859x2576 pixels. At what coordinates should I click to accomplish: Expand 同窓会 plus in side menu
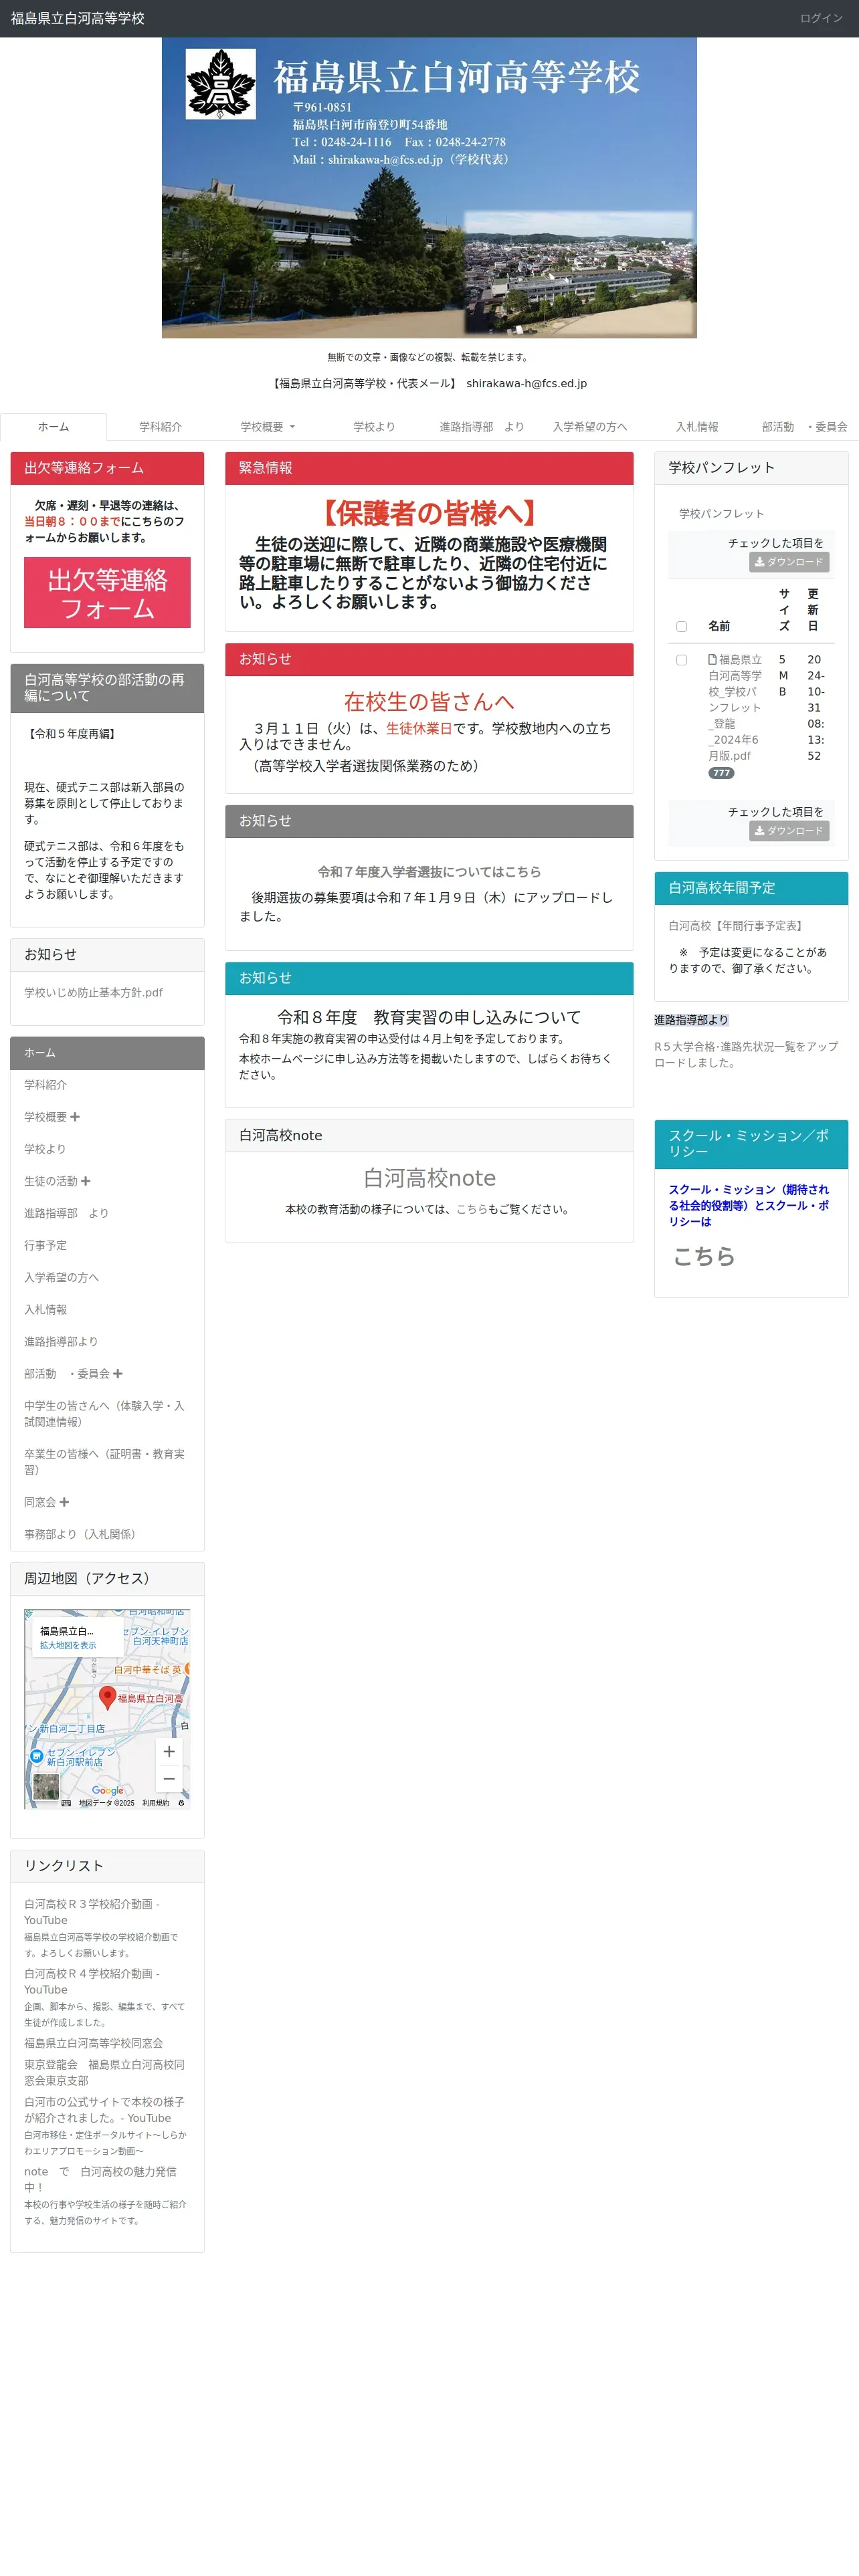tap(64, 1502)
